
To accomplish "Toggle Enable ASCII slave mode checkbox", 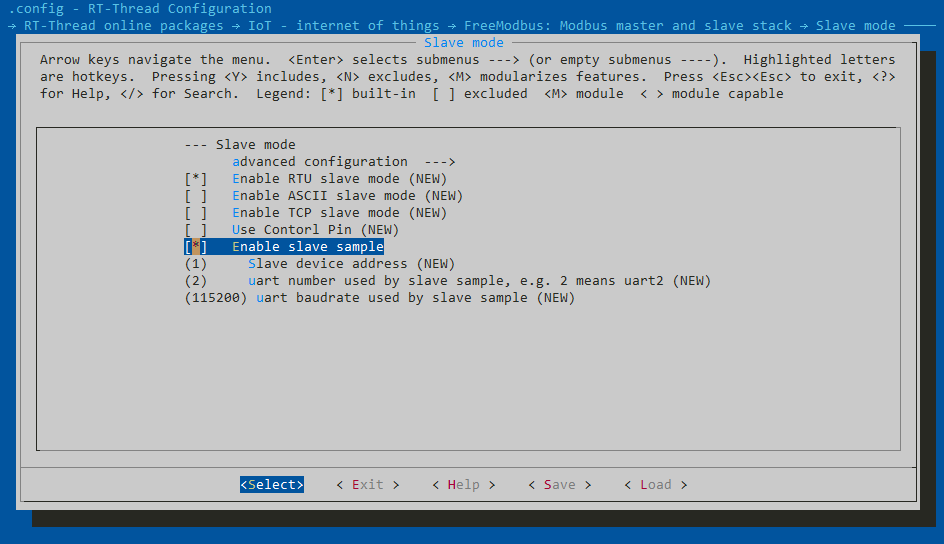I will [196, 196].
